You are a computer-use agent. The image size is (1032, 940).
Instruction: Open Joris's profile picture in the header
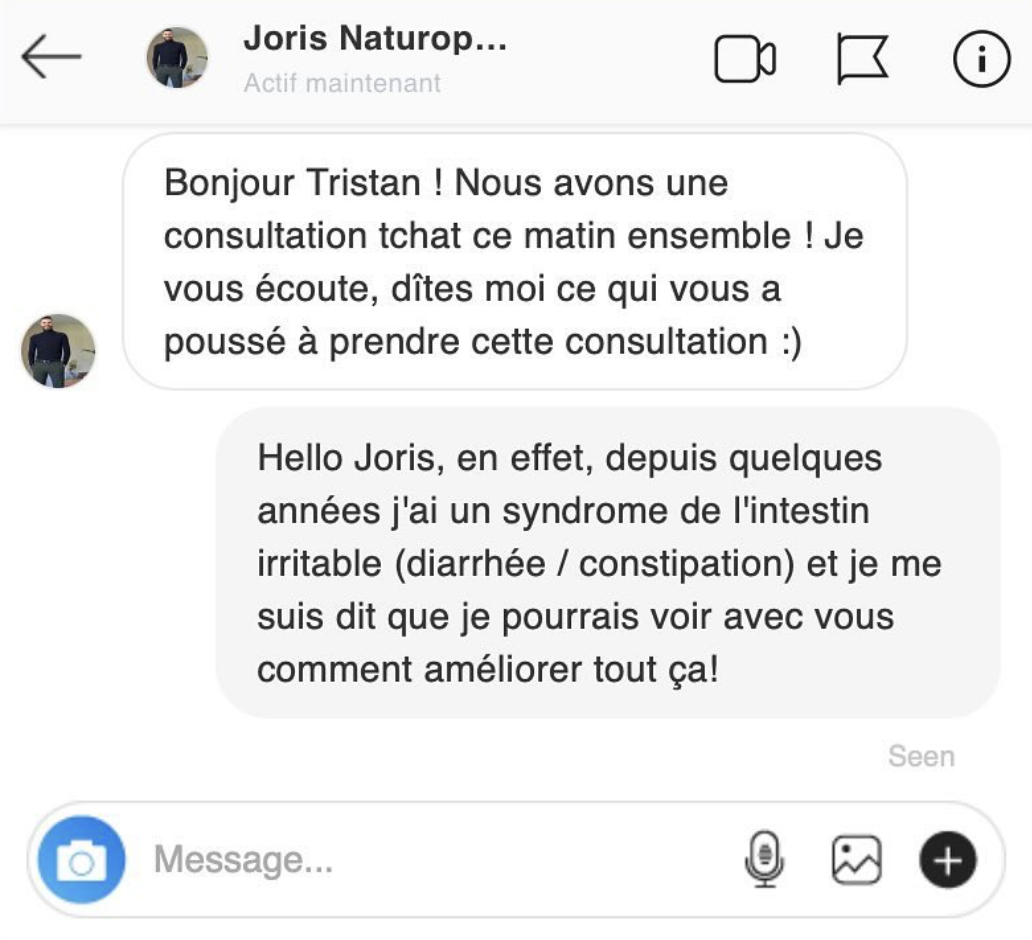tap(177, 58)
